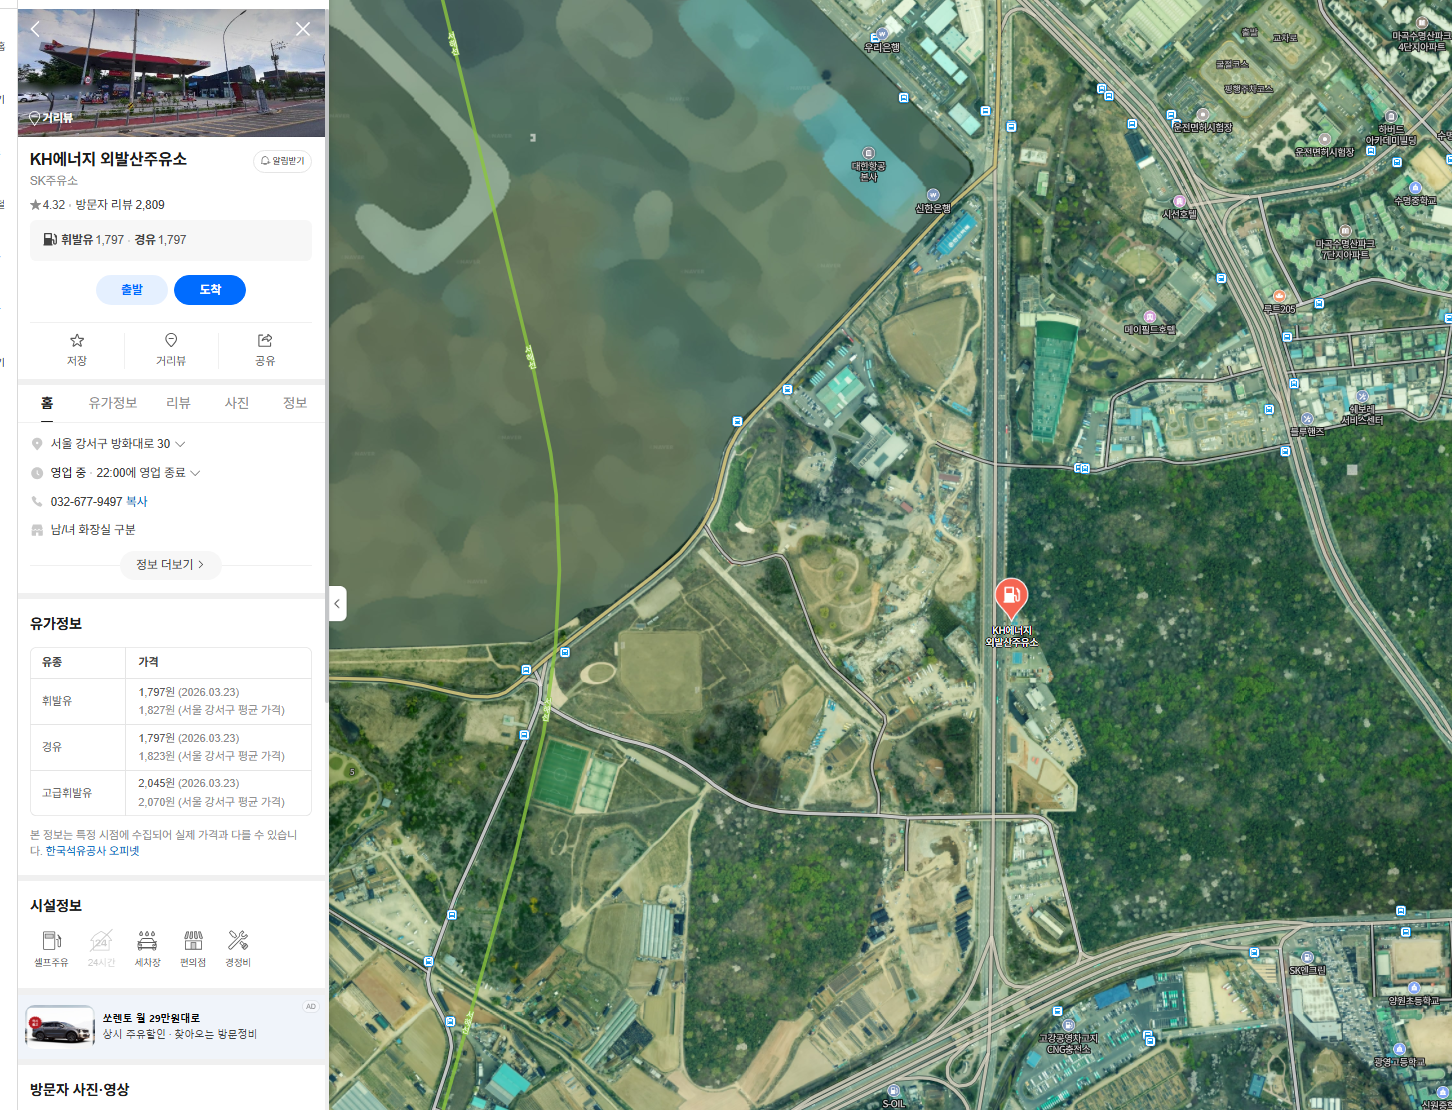Save the place with the 저장 star icon

click(77, 350)
